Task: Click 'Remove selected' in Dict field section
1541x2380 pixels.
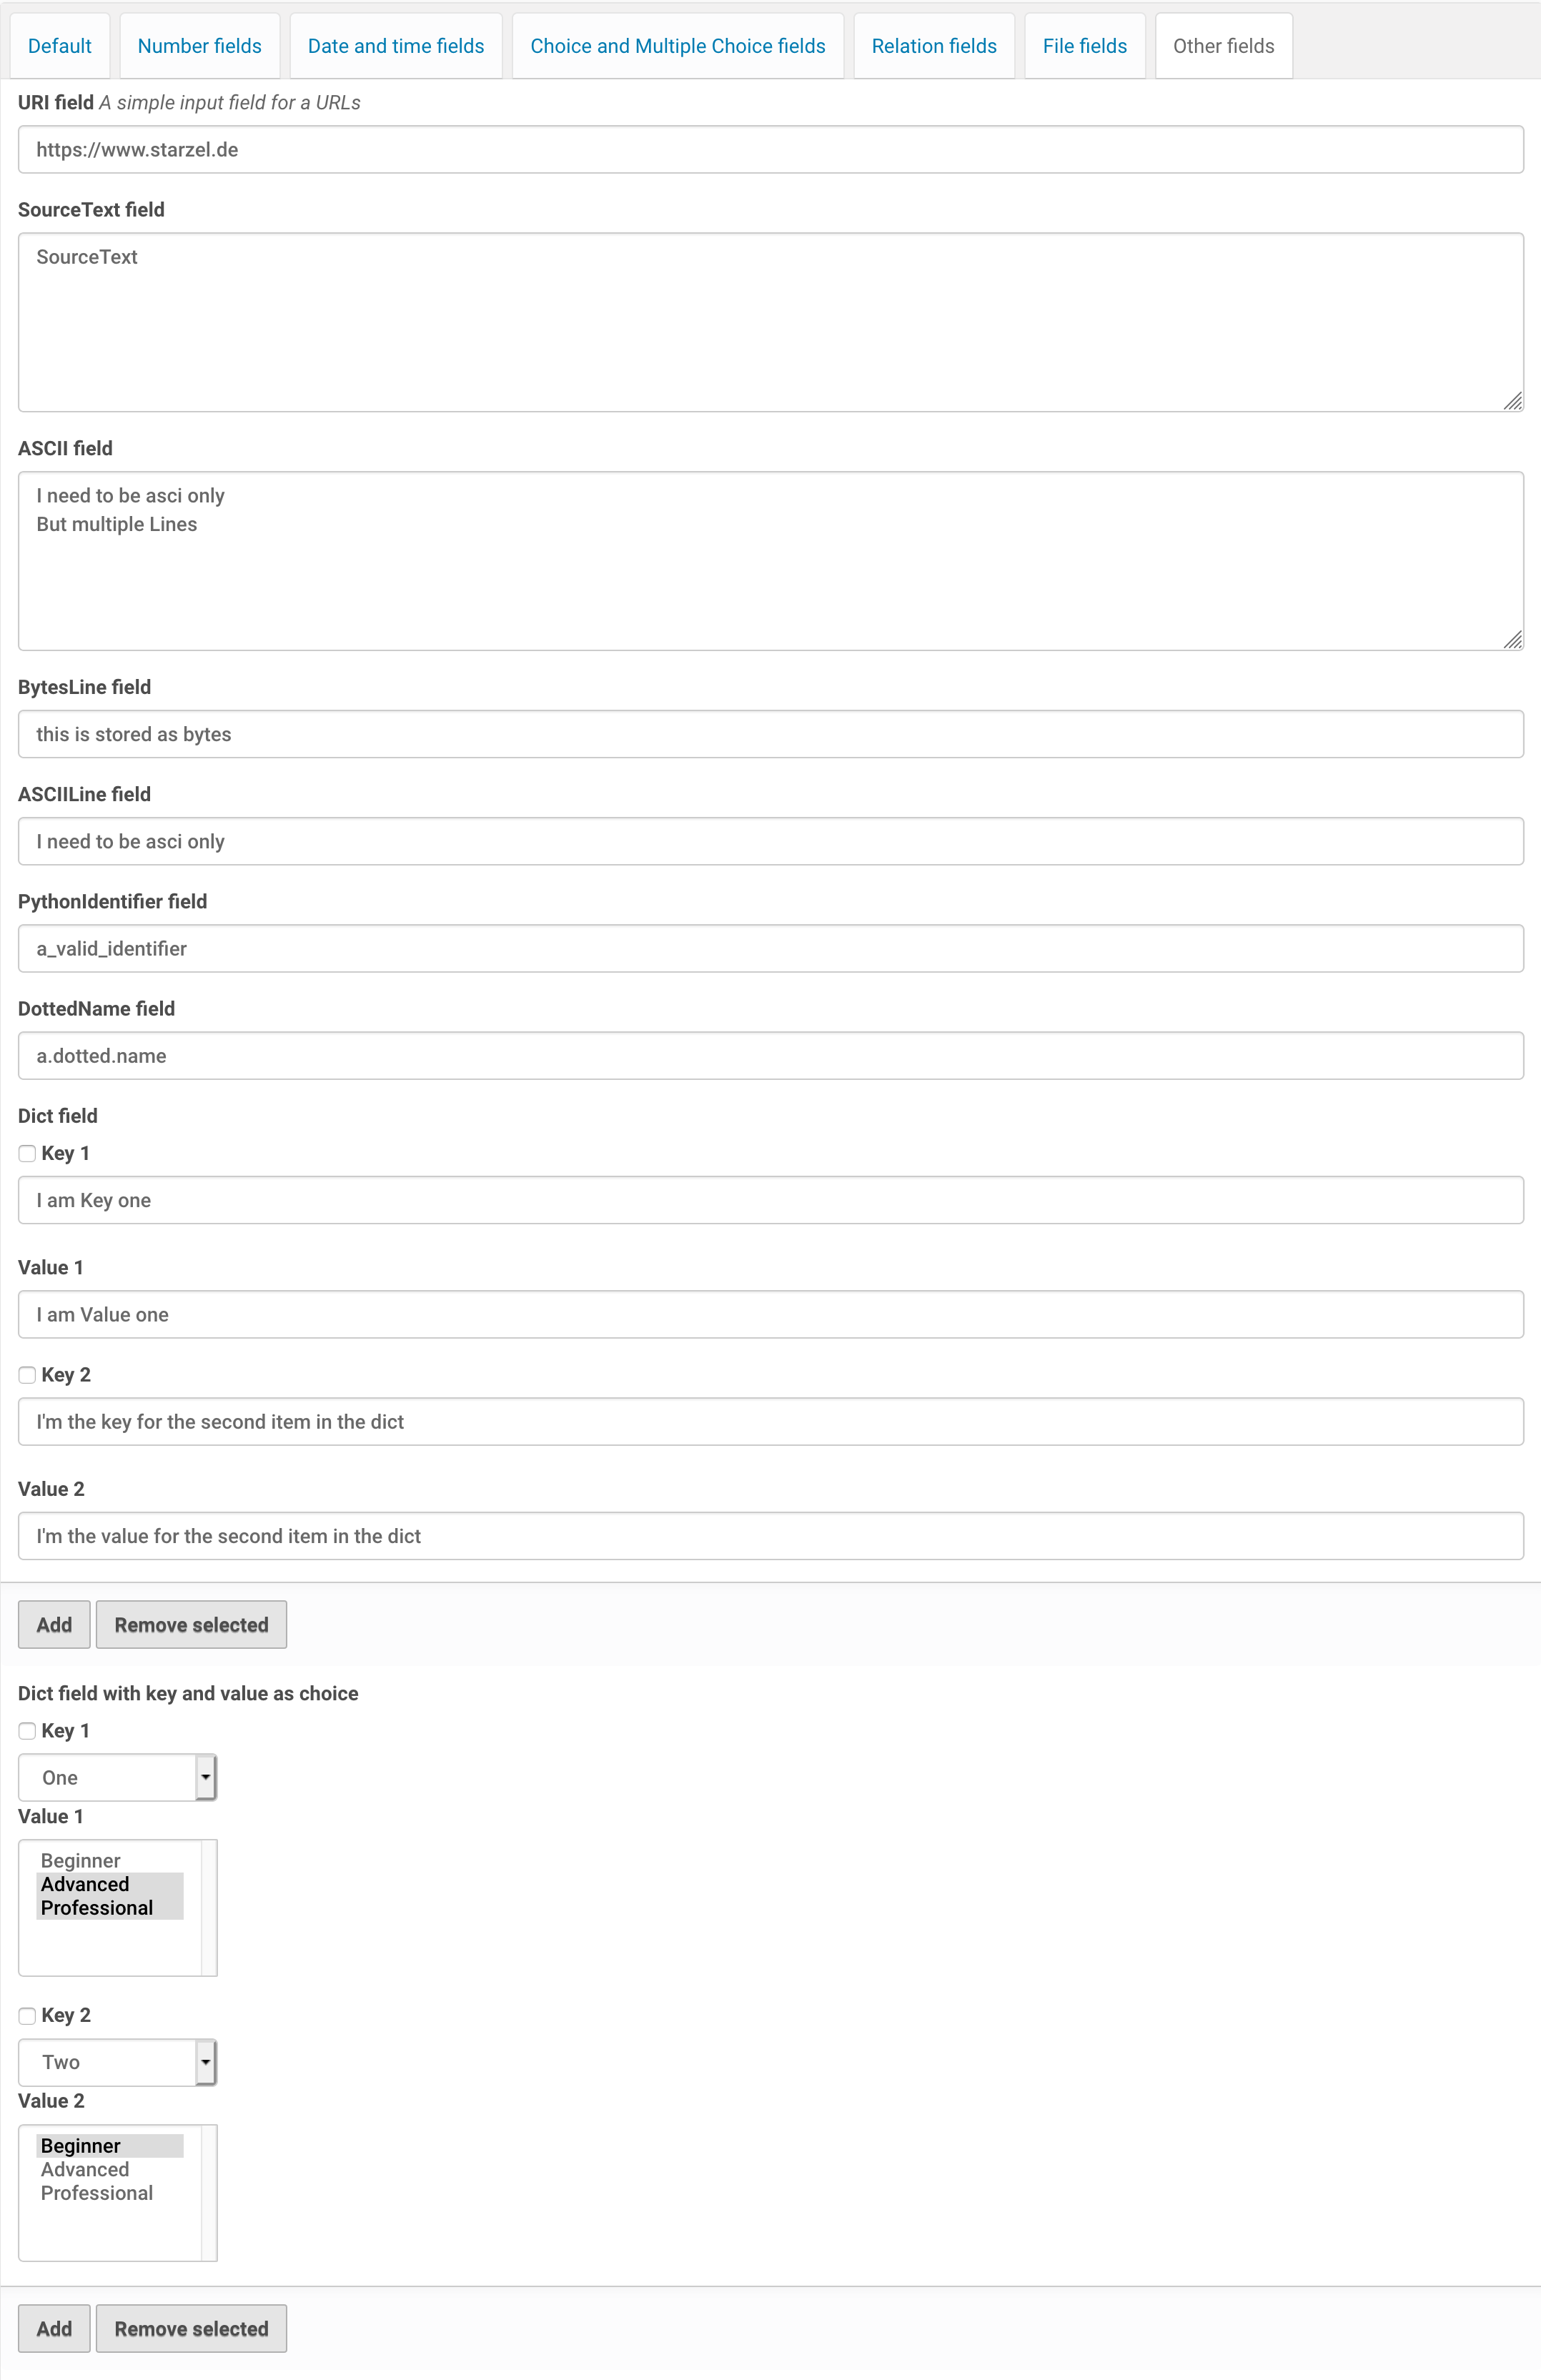Action: (191, 1625)
